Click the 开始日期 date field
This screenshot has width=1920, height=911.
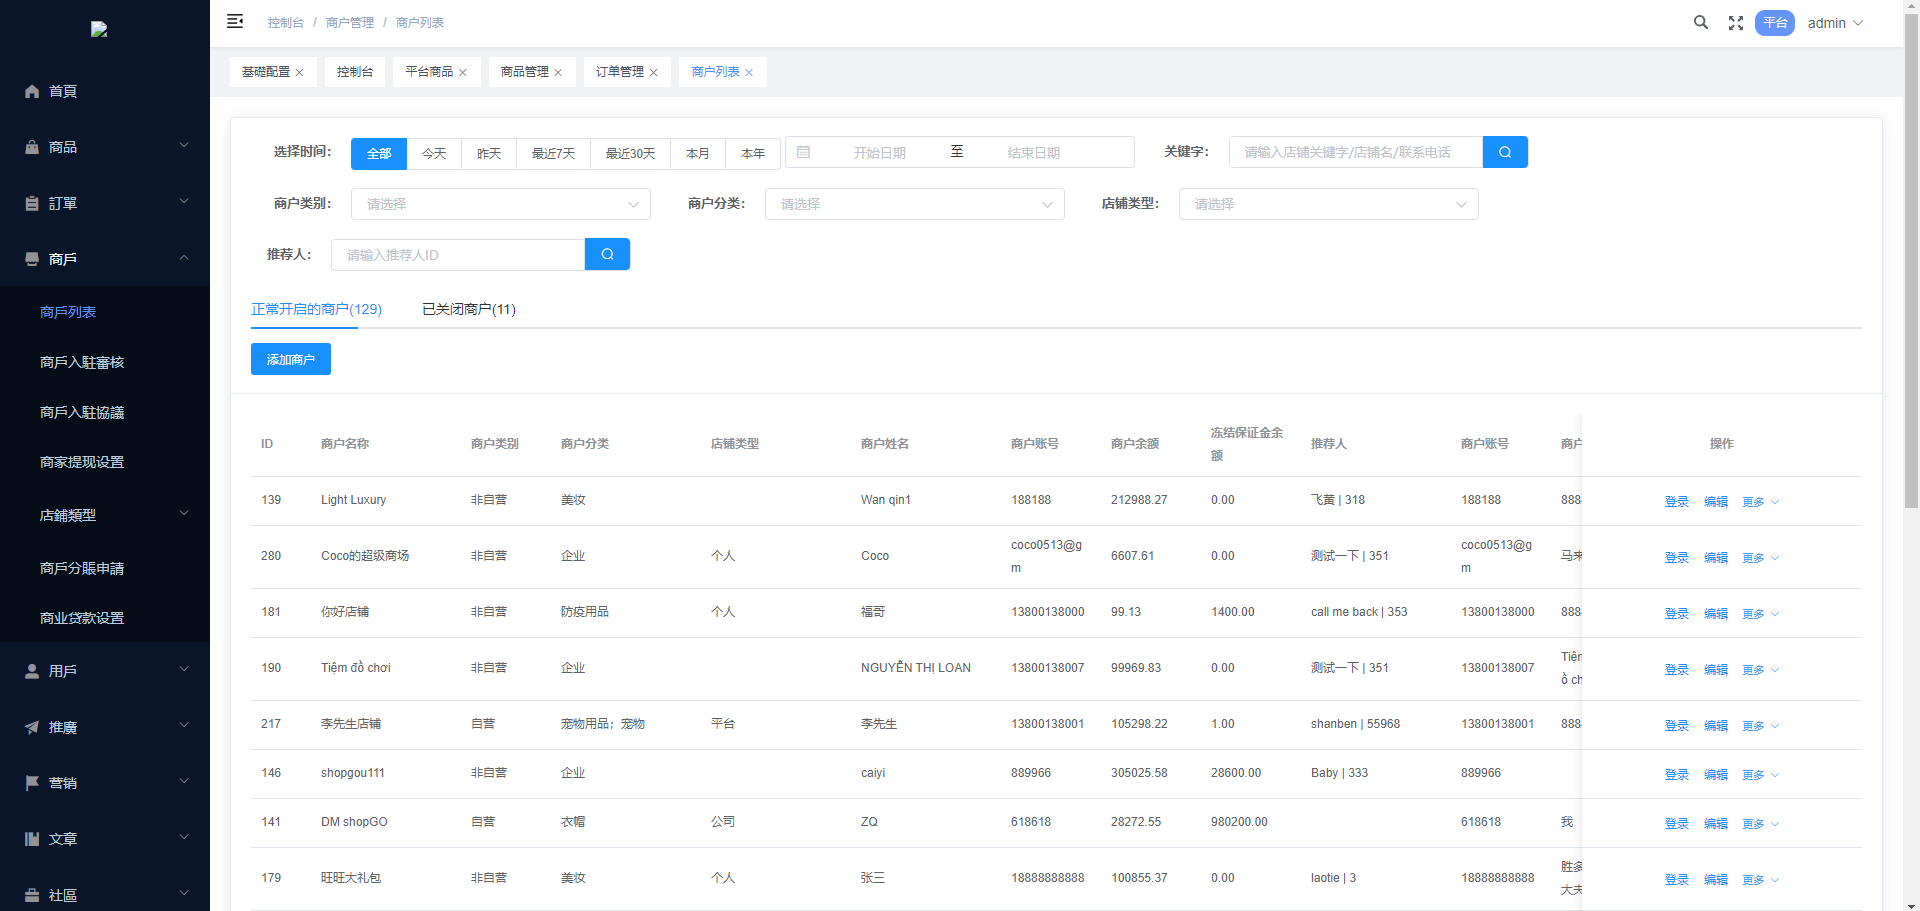(878, 153)
